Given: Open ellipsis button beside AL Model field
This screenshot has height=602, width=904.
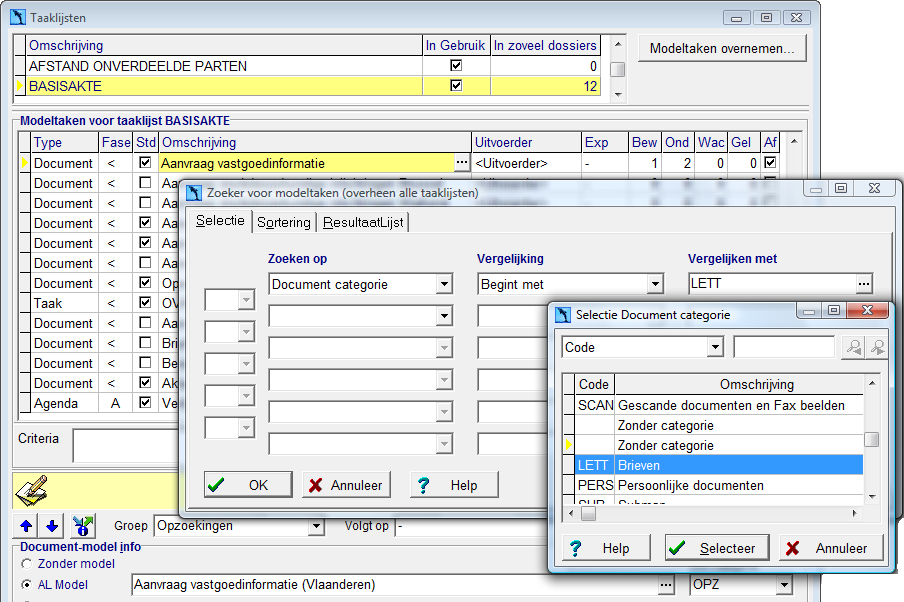Looking at the screenshot, I should (666, 585).
